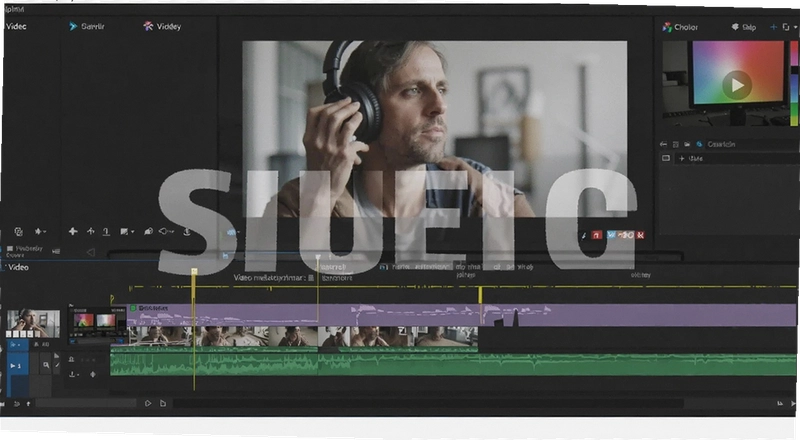Screen dimensions: 800x440
Task: Click the underlined text tool icon
Action: [x=106, y=232]
